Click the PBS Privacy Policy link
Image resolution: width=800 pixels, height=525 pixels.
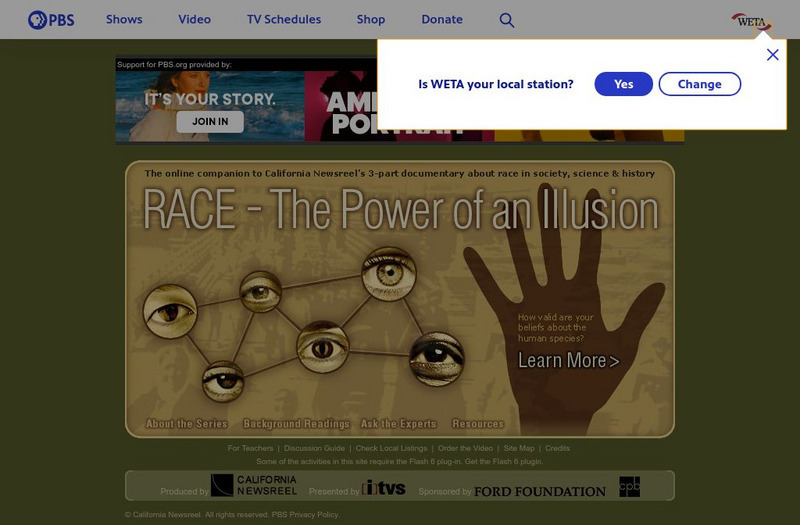[x=306, y=514]
